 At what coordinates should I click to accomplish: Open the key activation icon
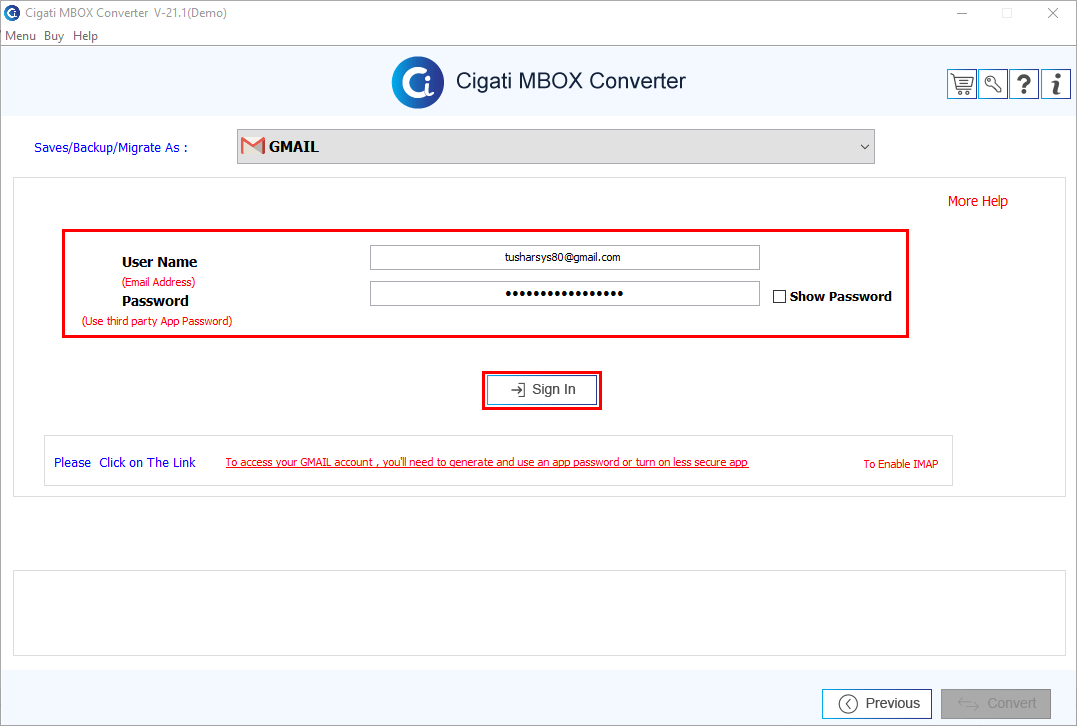coord(993,84)
